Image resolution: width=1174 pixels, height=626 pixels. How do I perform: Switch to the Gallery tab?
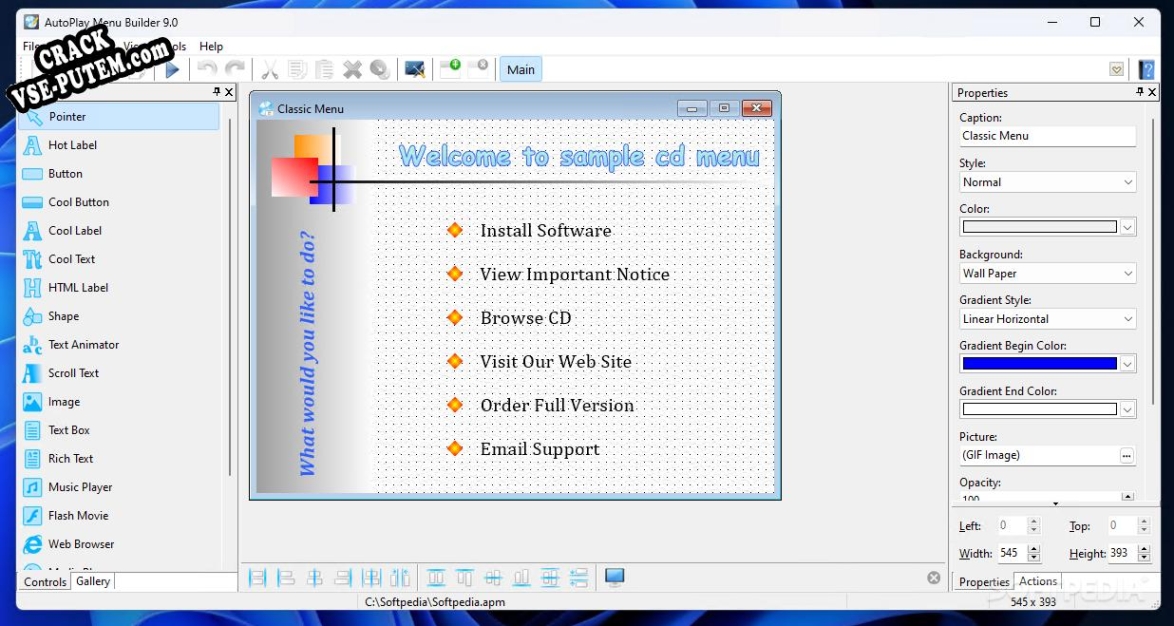pos(93,581)
